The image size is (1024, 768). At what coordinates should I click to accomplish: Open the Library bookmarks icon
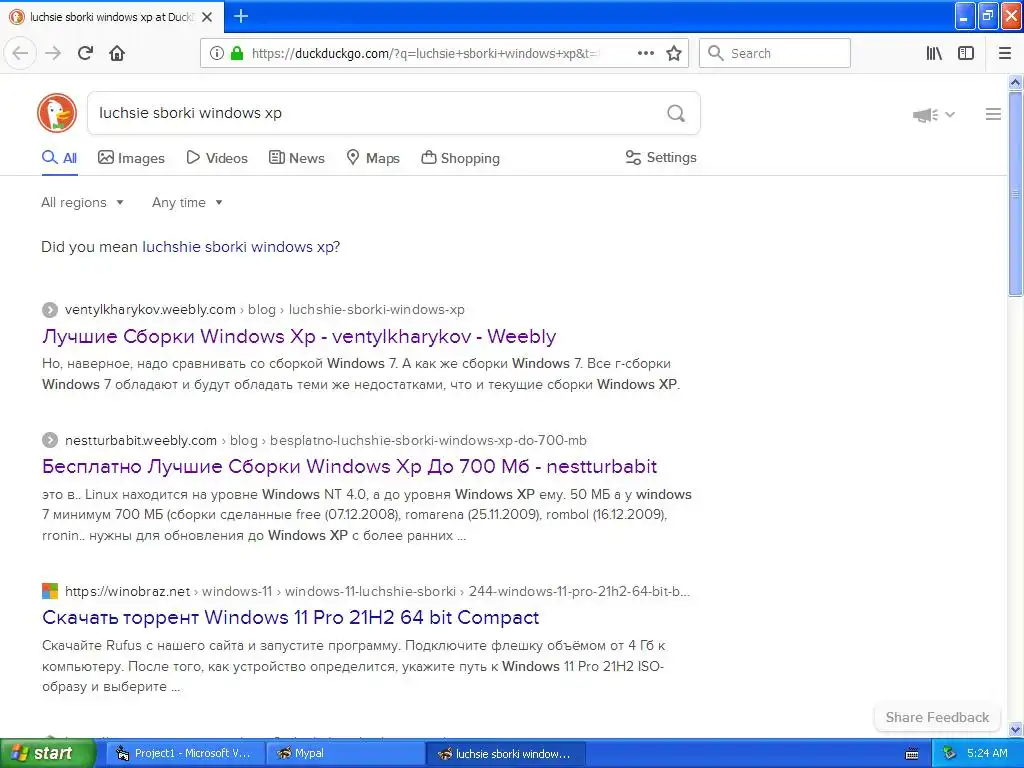934,53
